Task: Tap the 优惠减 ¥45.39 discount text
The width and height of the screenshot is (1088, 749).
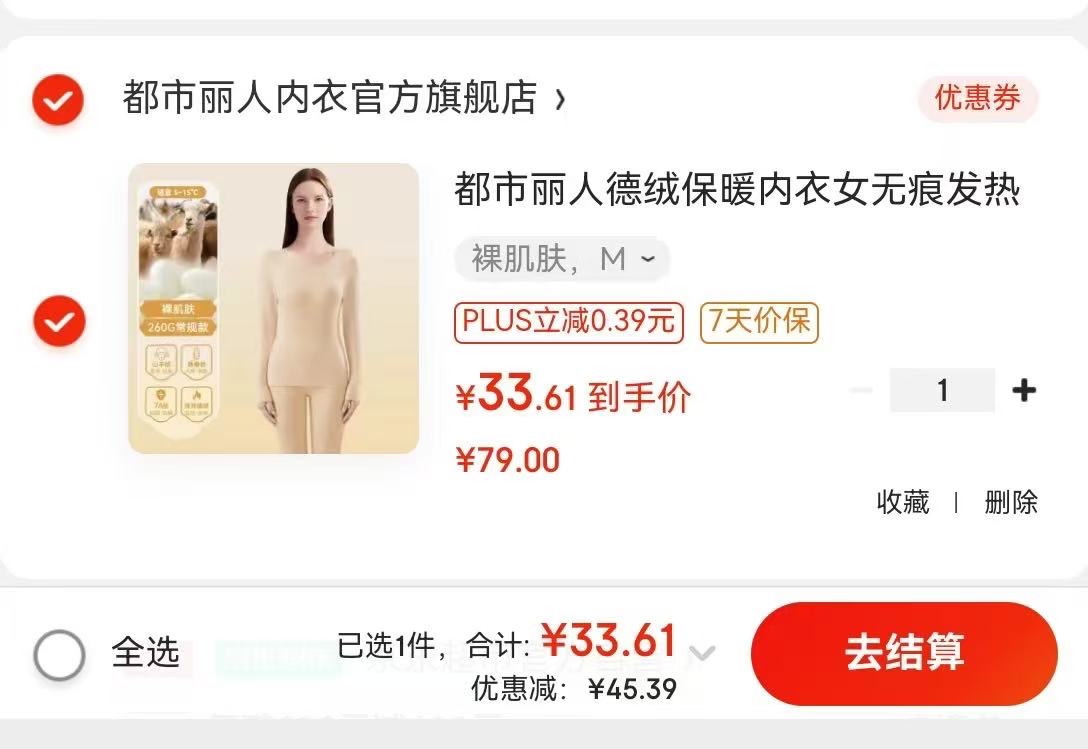Action: coord(575,689)
